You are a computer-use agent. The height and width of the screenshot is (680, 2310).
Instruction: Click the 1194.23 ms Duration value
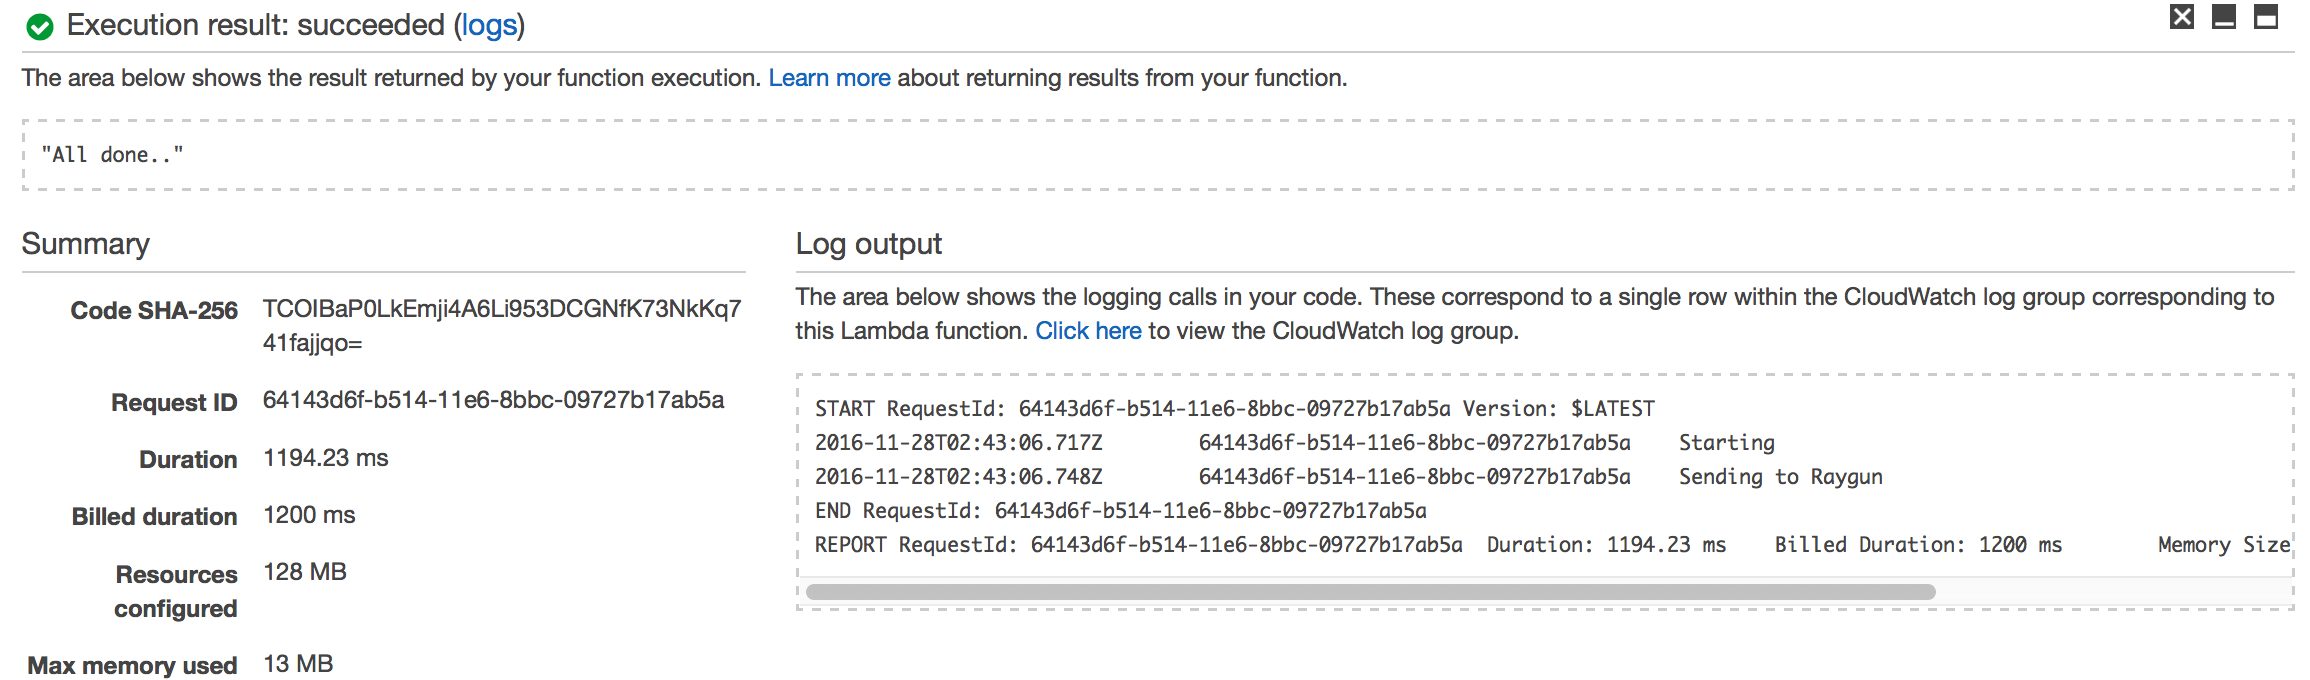[x=325, y=458]
